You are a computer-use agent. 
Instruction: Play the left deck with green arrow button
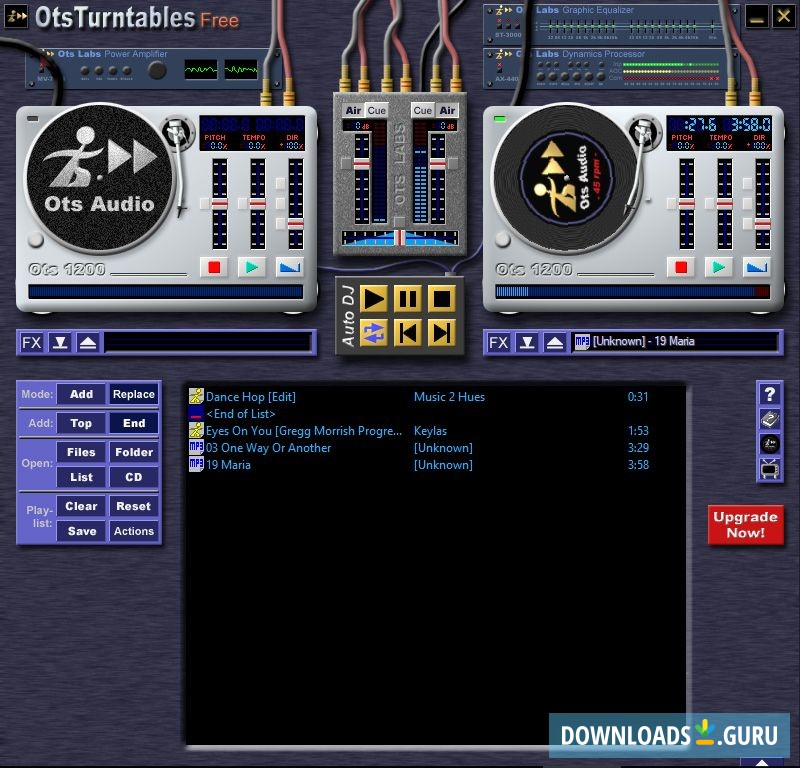(x=252, y=267)
